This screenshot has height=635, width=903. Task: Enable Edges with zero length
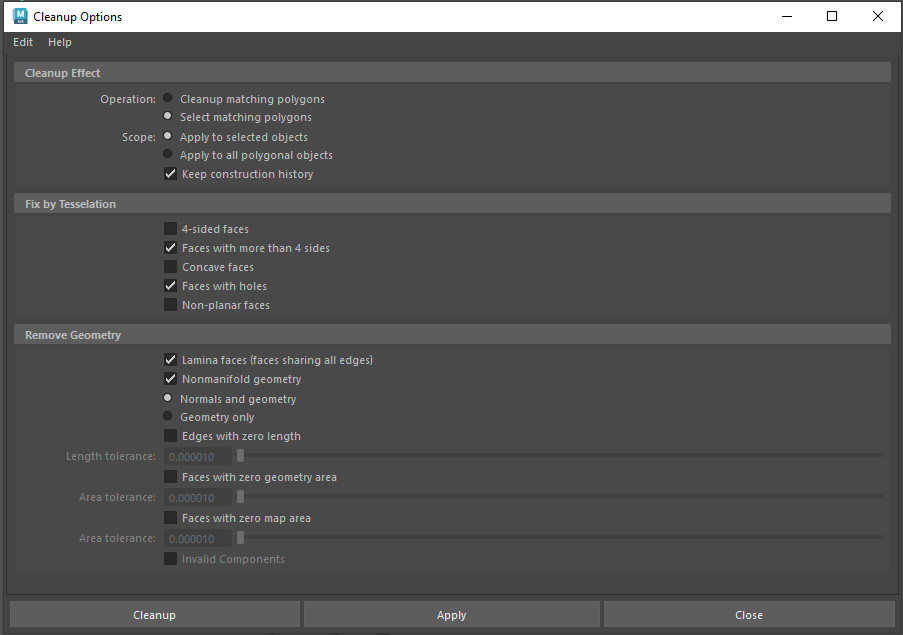pos(170,436)
